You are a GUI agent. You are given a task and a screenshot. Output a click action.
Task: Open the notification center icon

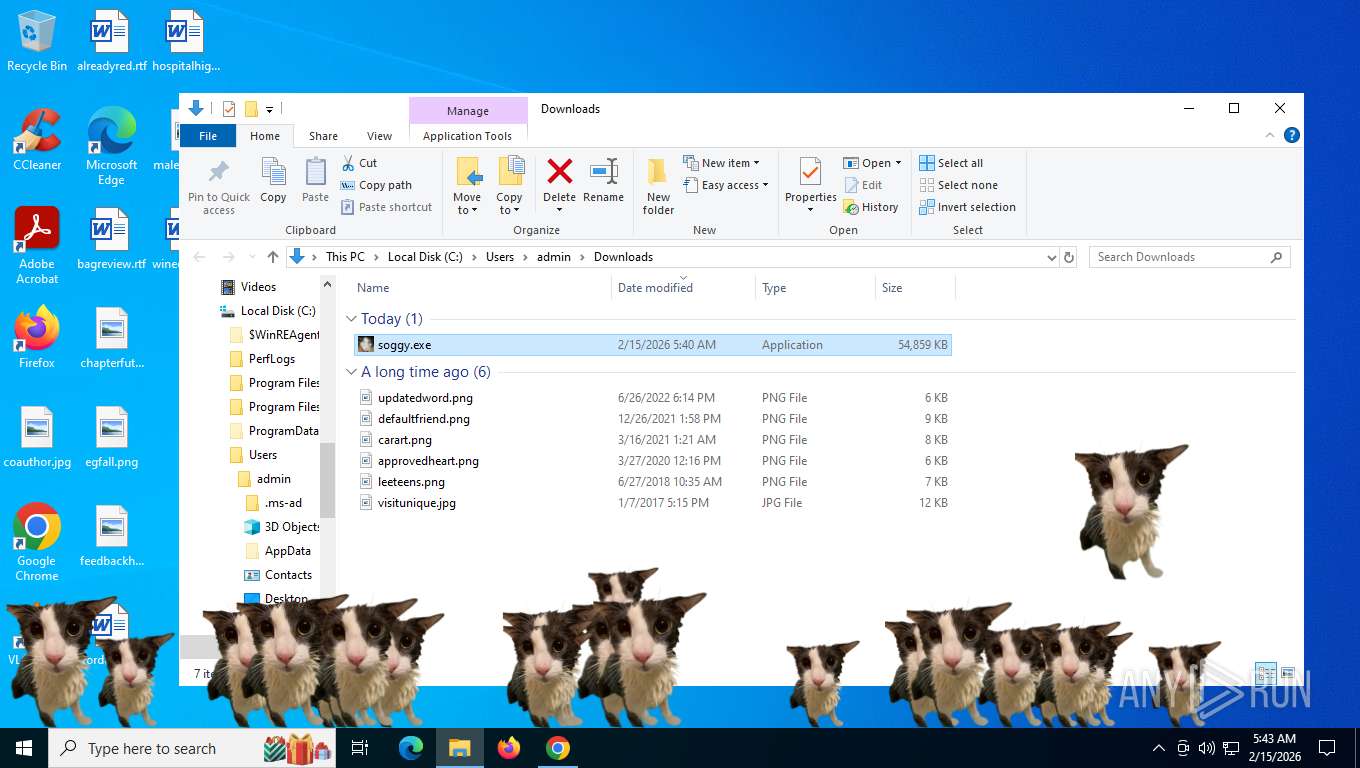click(x=1327, y=748)
